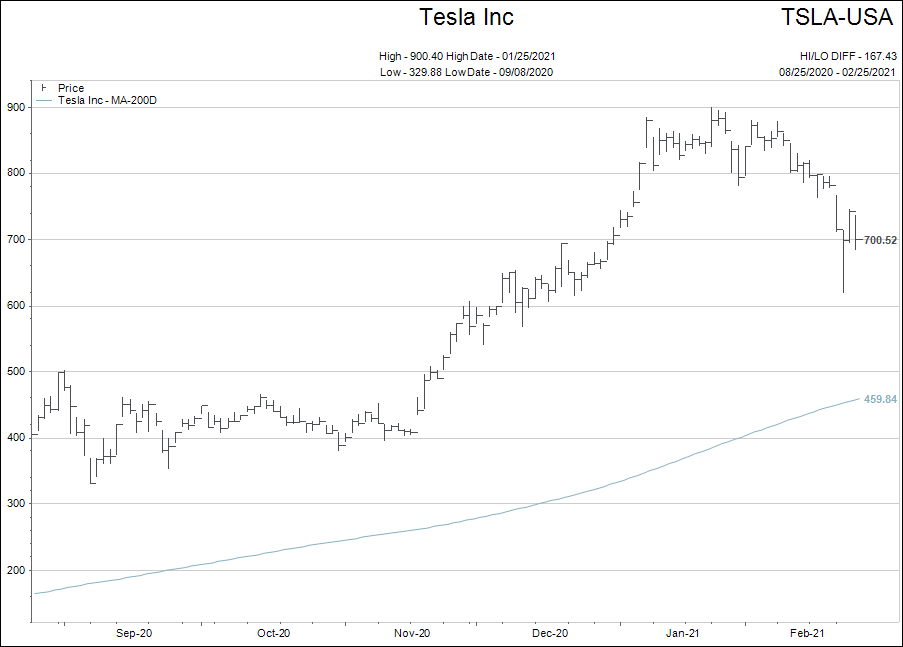Click the 459.84 moving average label
903x647 pixels.
click(880, 400)
